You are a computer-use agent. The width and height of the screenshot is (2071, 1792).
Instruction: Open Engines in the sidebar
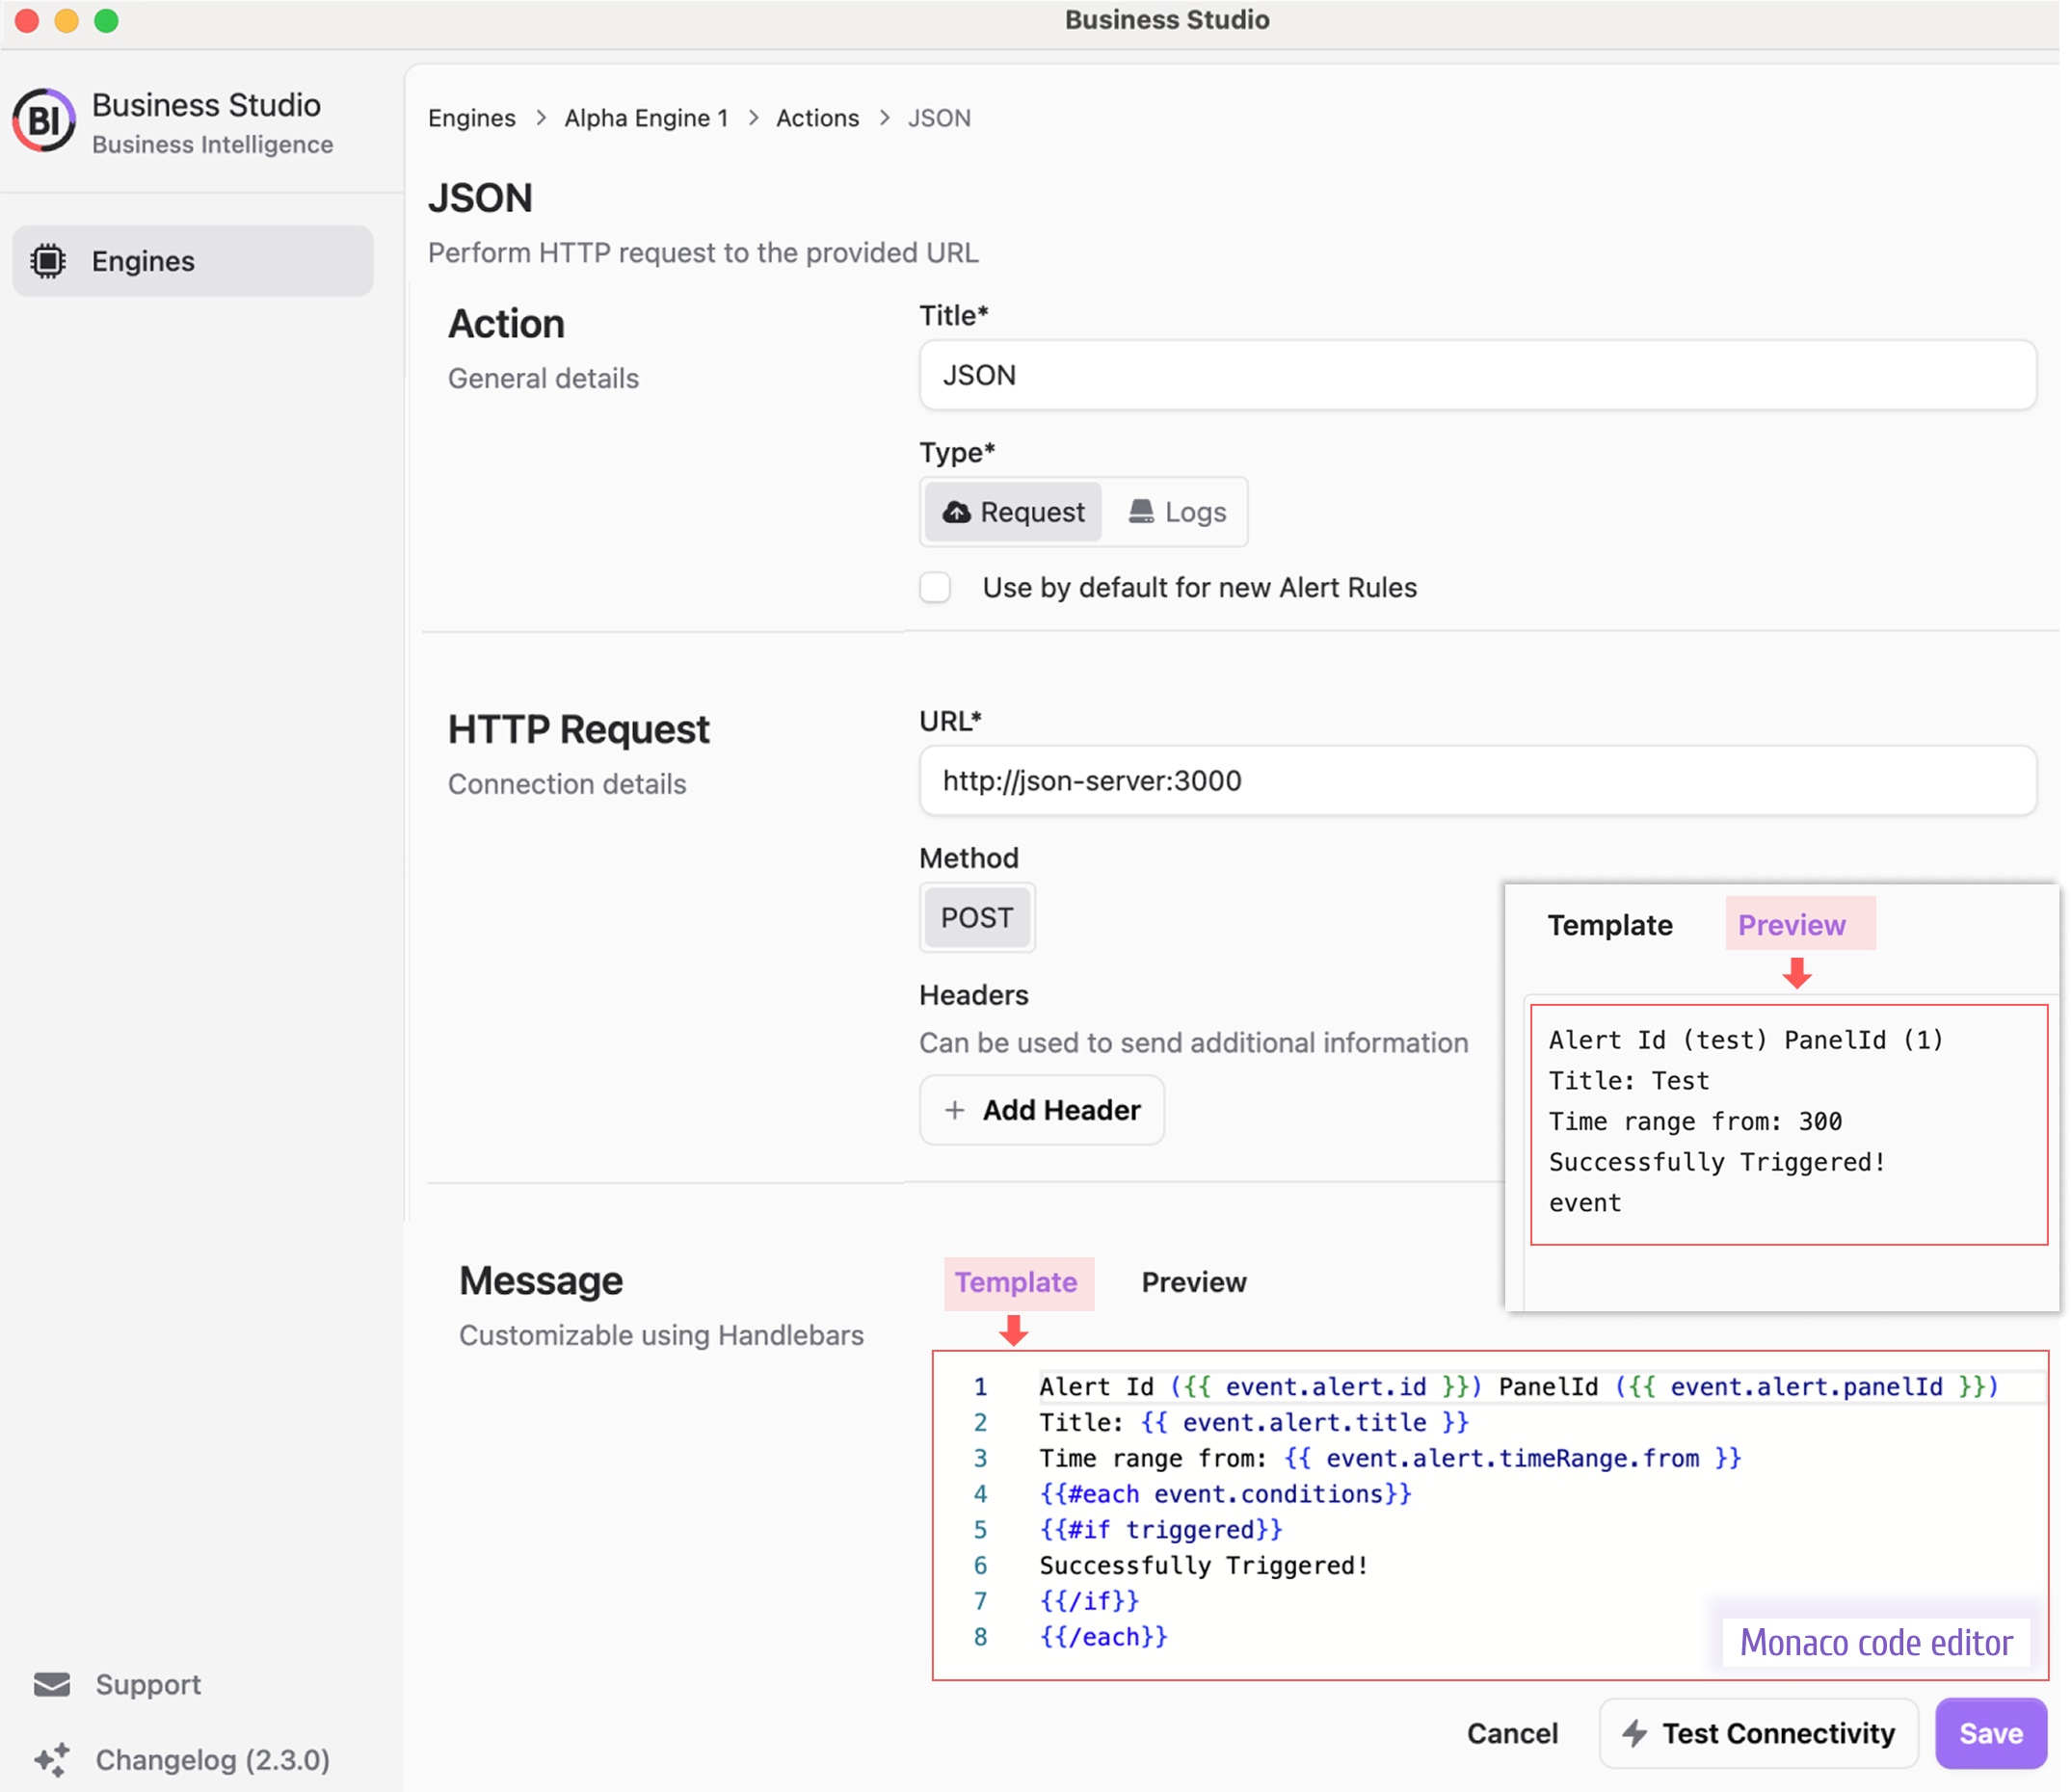193,261
